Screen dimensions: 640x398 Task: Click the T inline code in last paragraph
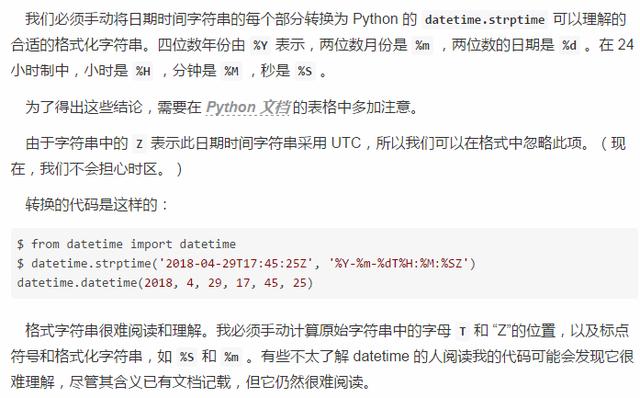[462, 331]
